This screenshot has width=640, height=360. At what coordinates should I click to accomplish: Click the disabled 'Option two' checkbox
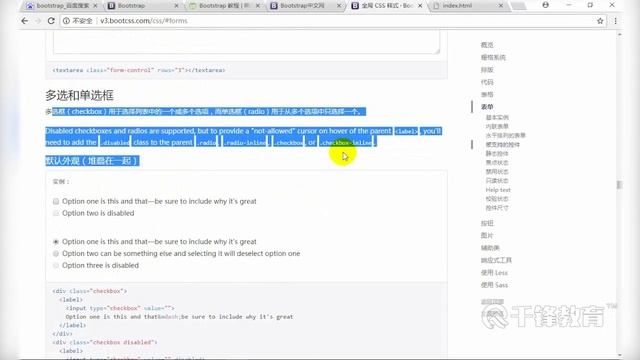pos(56,213)
